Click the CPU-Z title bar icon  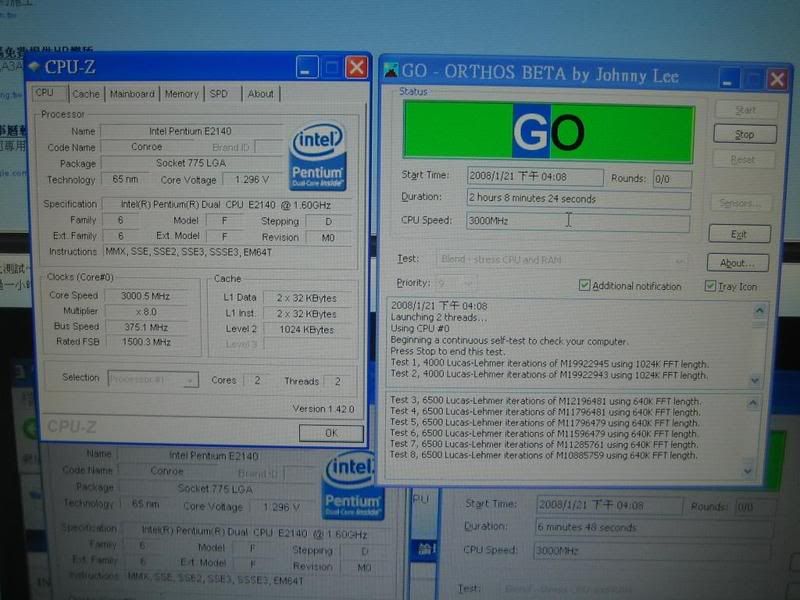(31, 67)
